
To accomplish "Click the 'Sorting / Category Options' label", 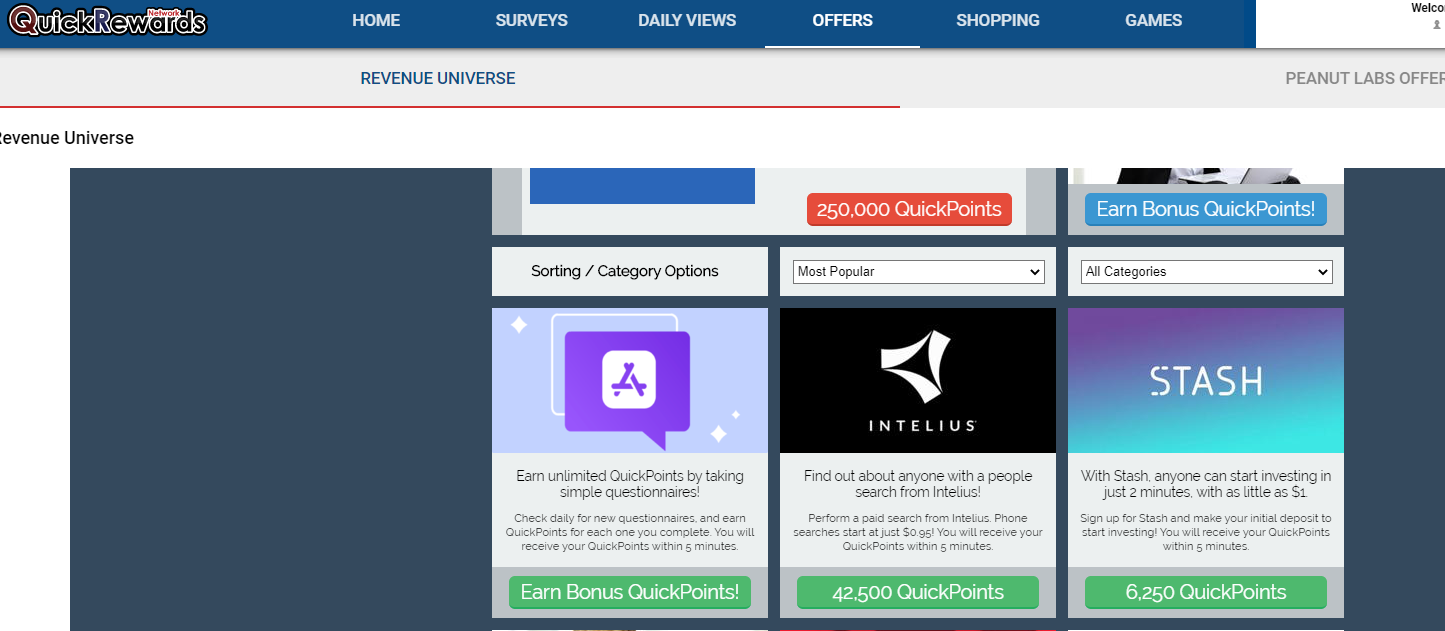I will (x=625, y=271).
